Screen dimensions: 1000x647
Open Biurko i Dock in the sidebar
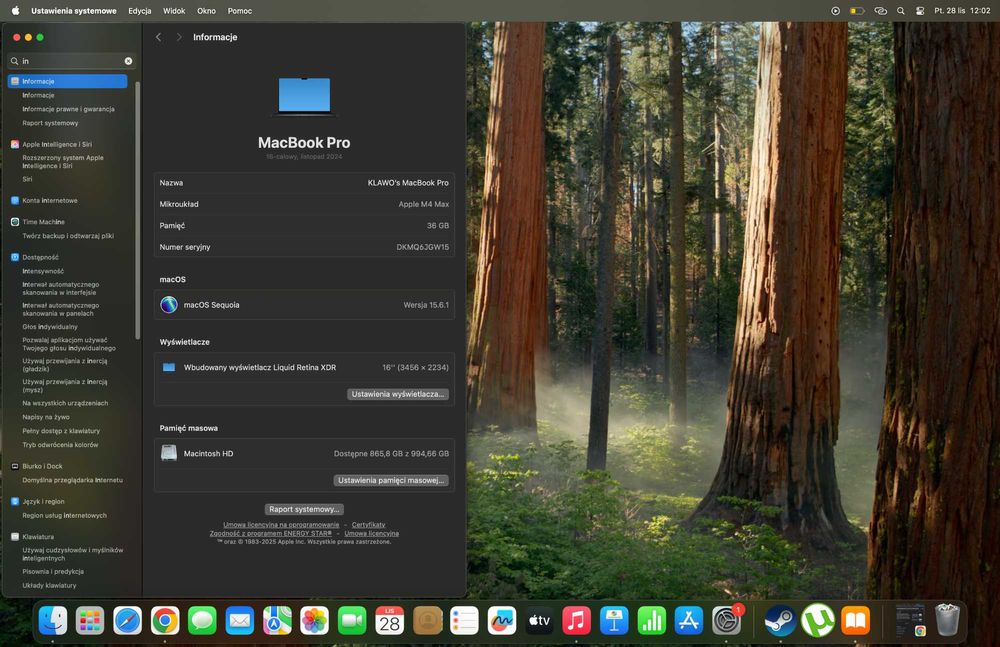point(42,466)
